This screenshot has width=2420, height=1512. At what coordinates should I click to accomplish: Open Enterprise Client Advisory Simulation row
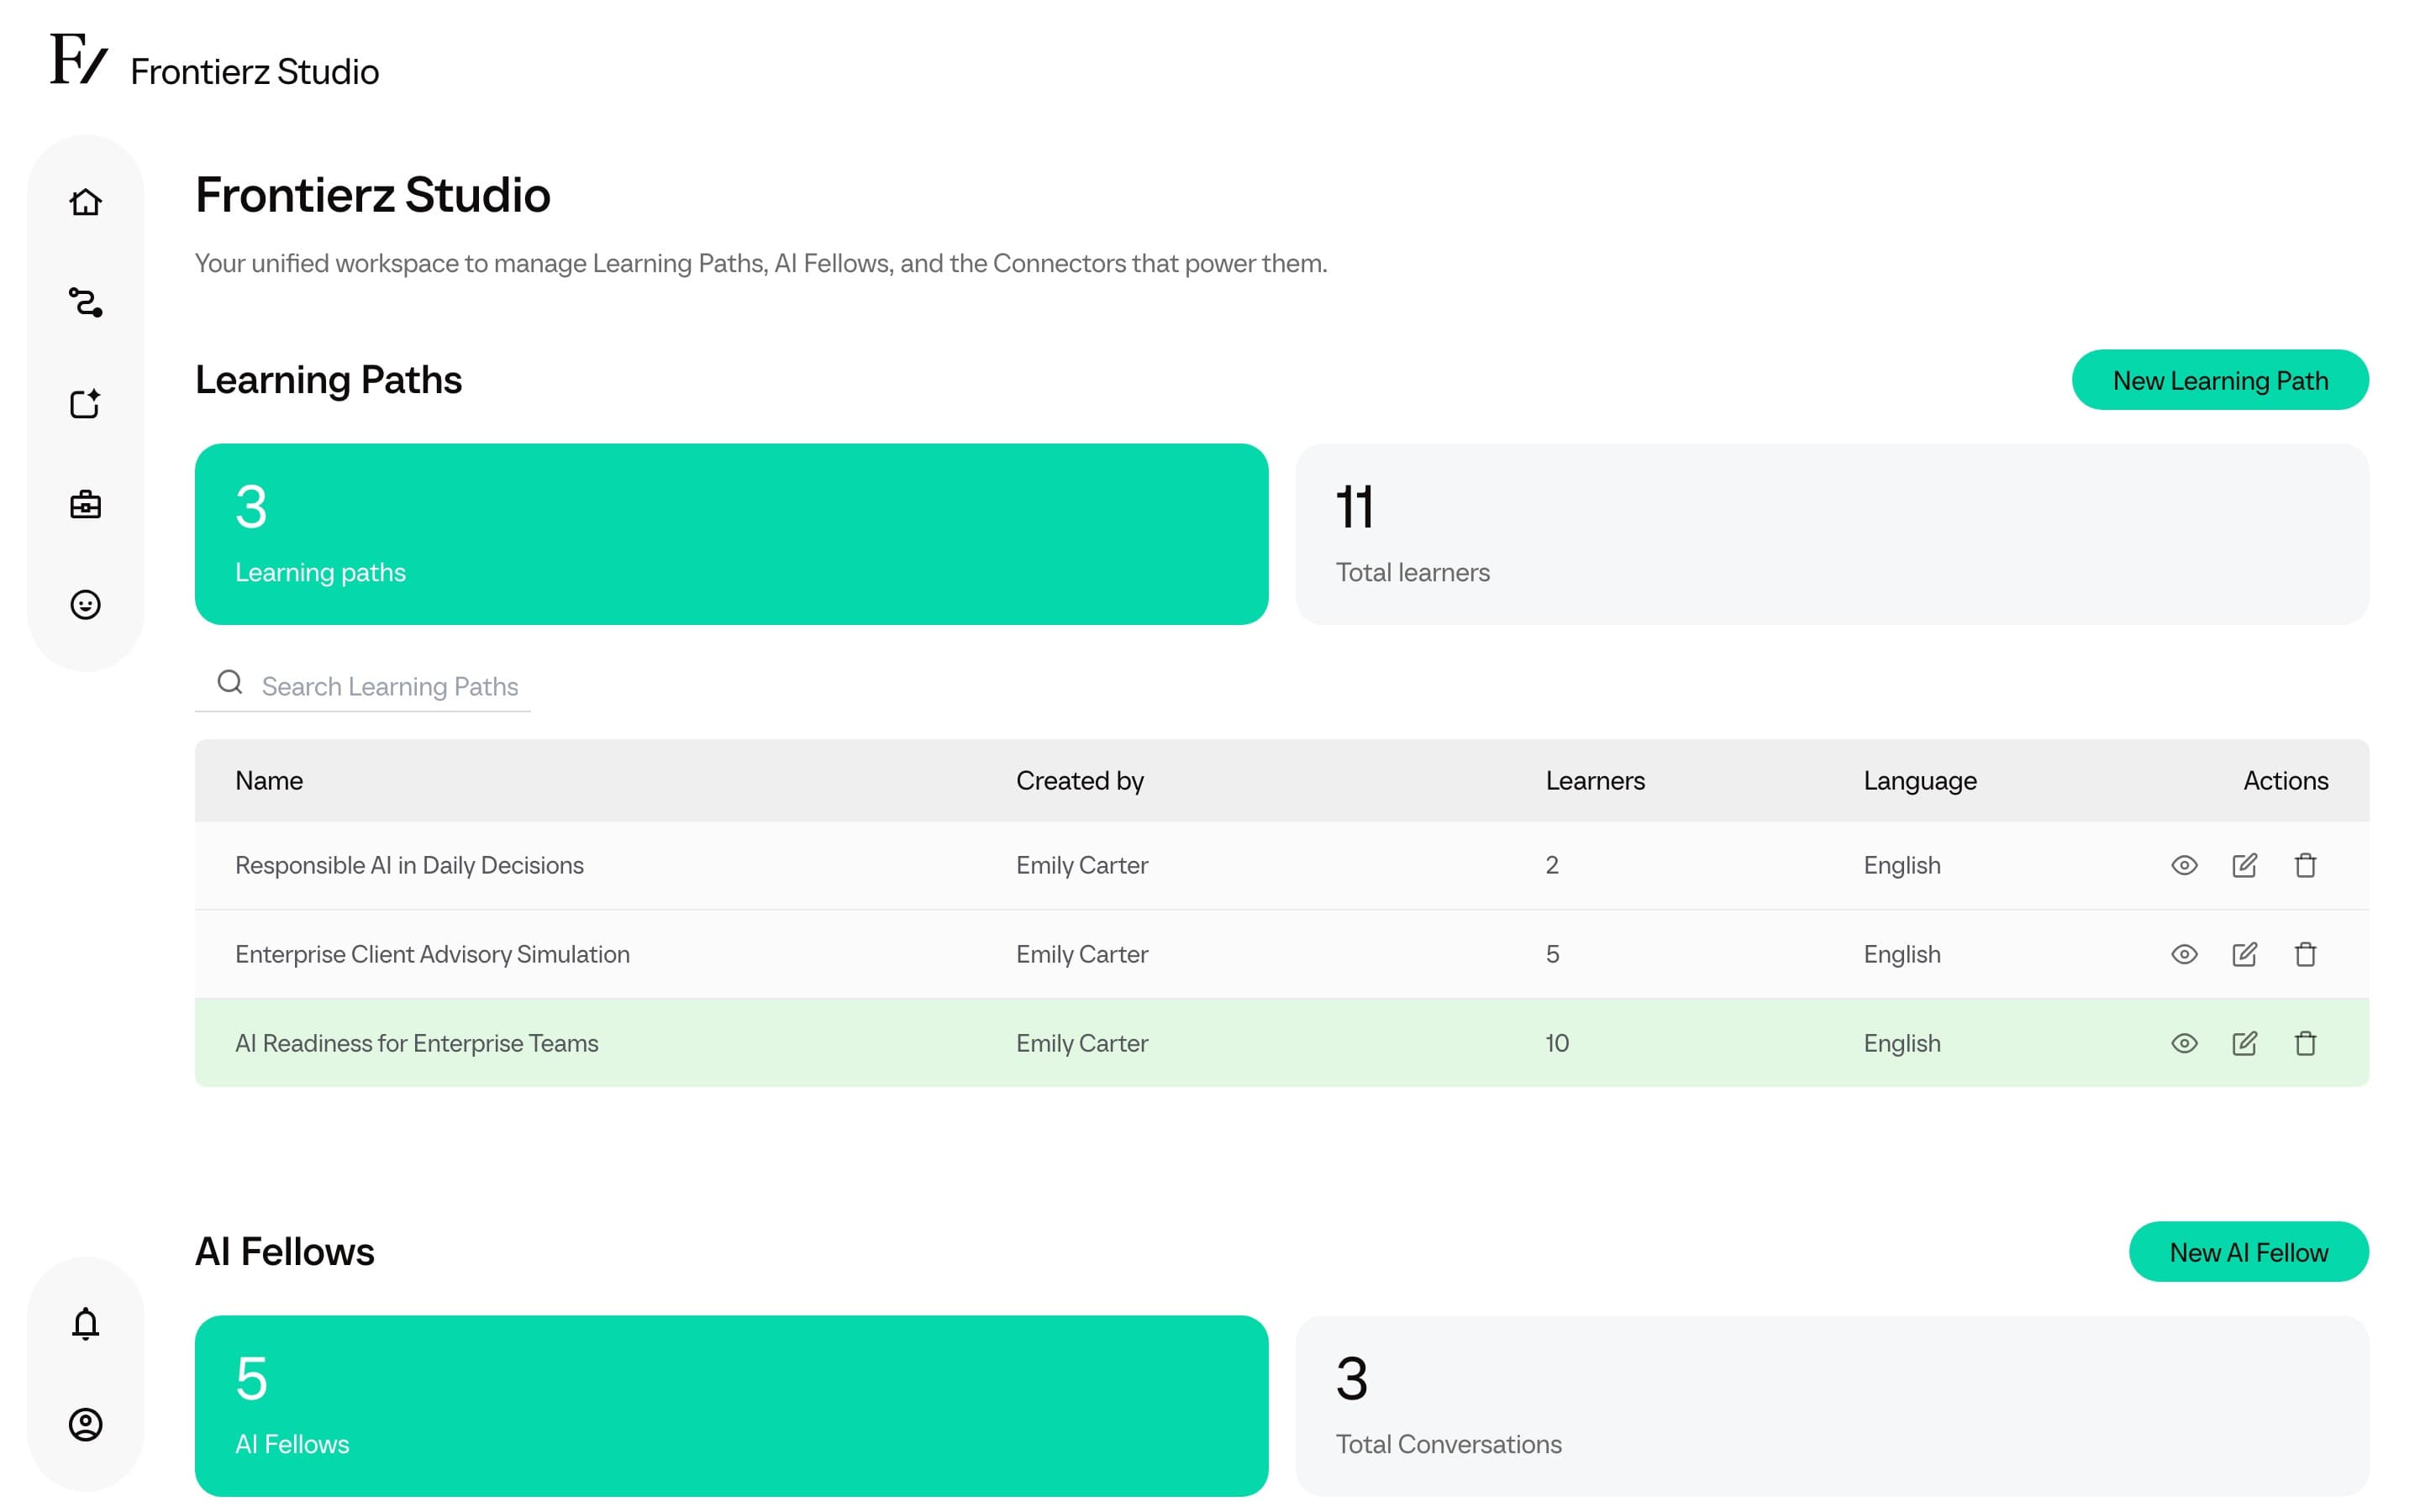pyautogui.click(x=1281, y=954)
